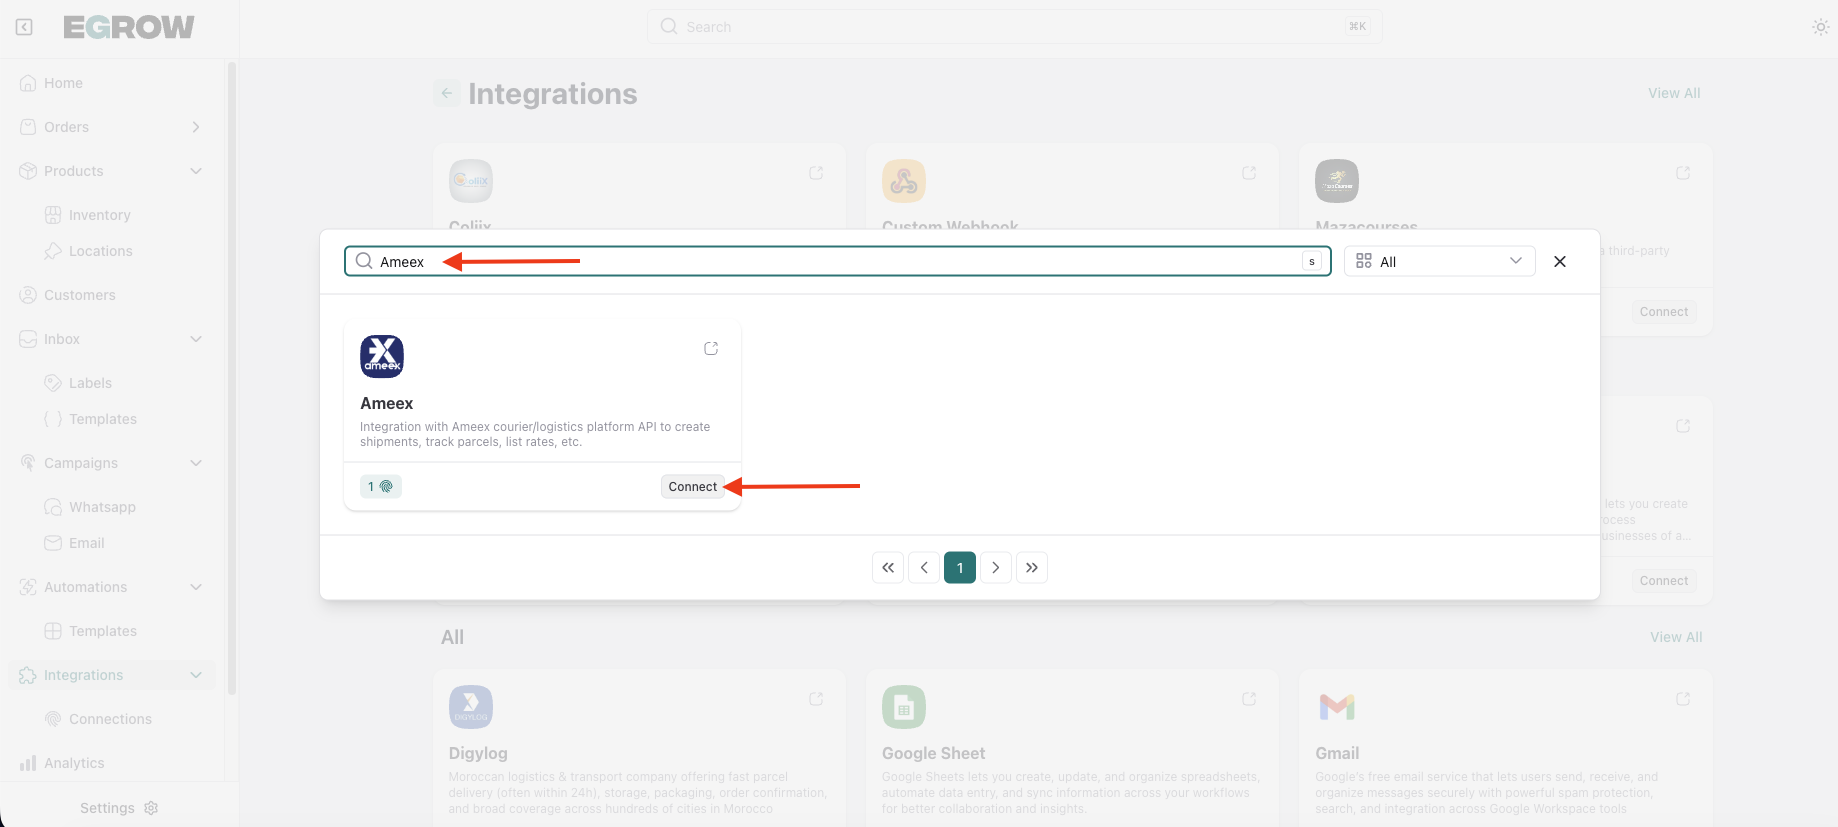Open Custom Webhook external link icon
Screen dimensions: 1838x827
pyautogui.click(x=1249, y=173)
